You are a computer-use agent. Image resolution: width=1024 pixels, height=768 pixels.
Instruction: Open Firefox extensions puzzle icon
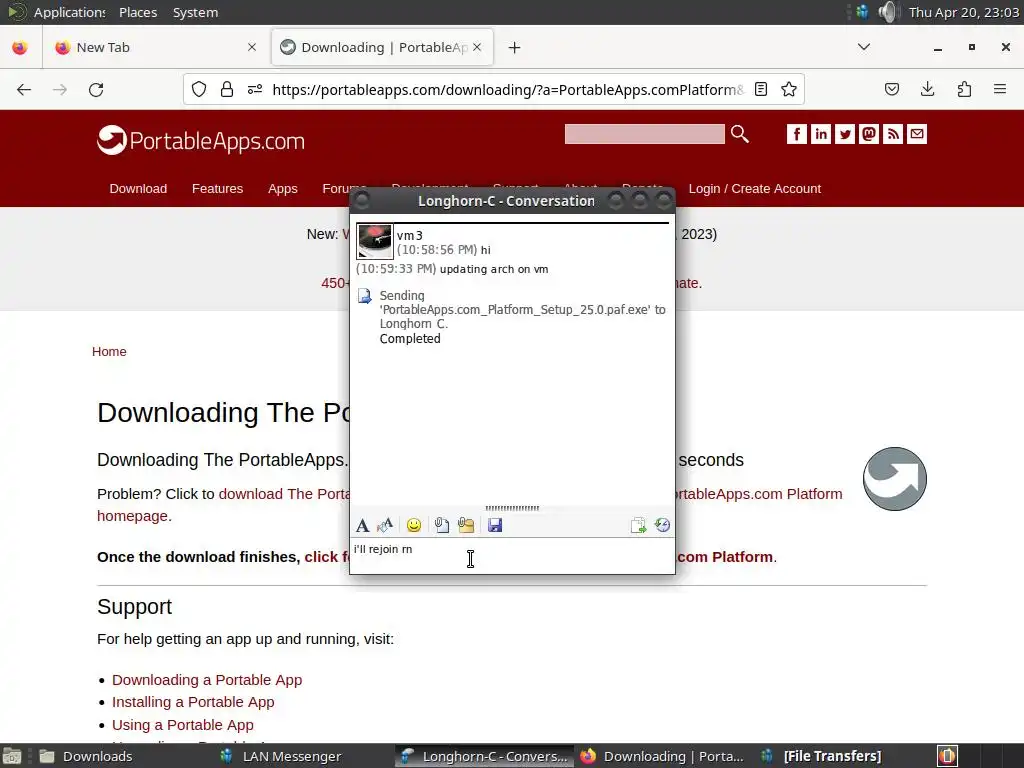coord(964,89)
